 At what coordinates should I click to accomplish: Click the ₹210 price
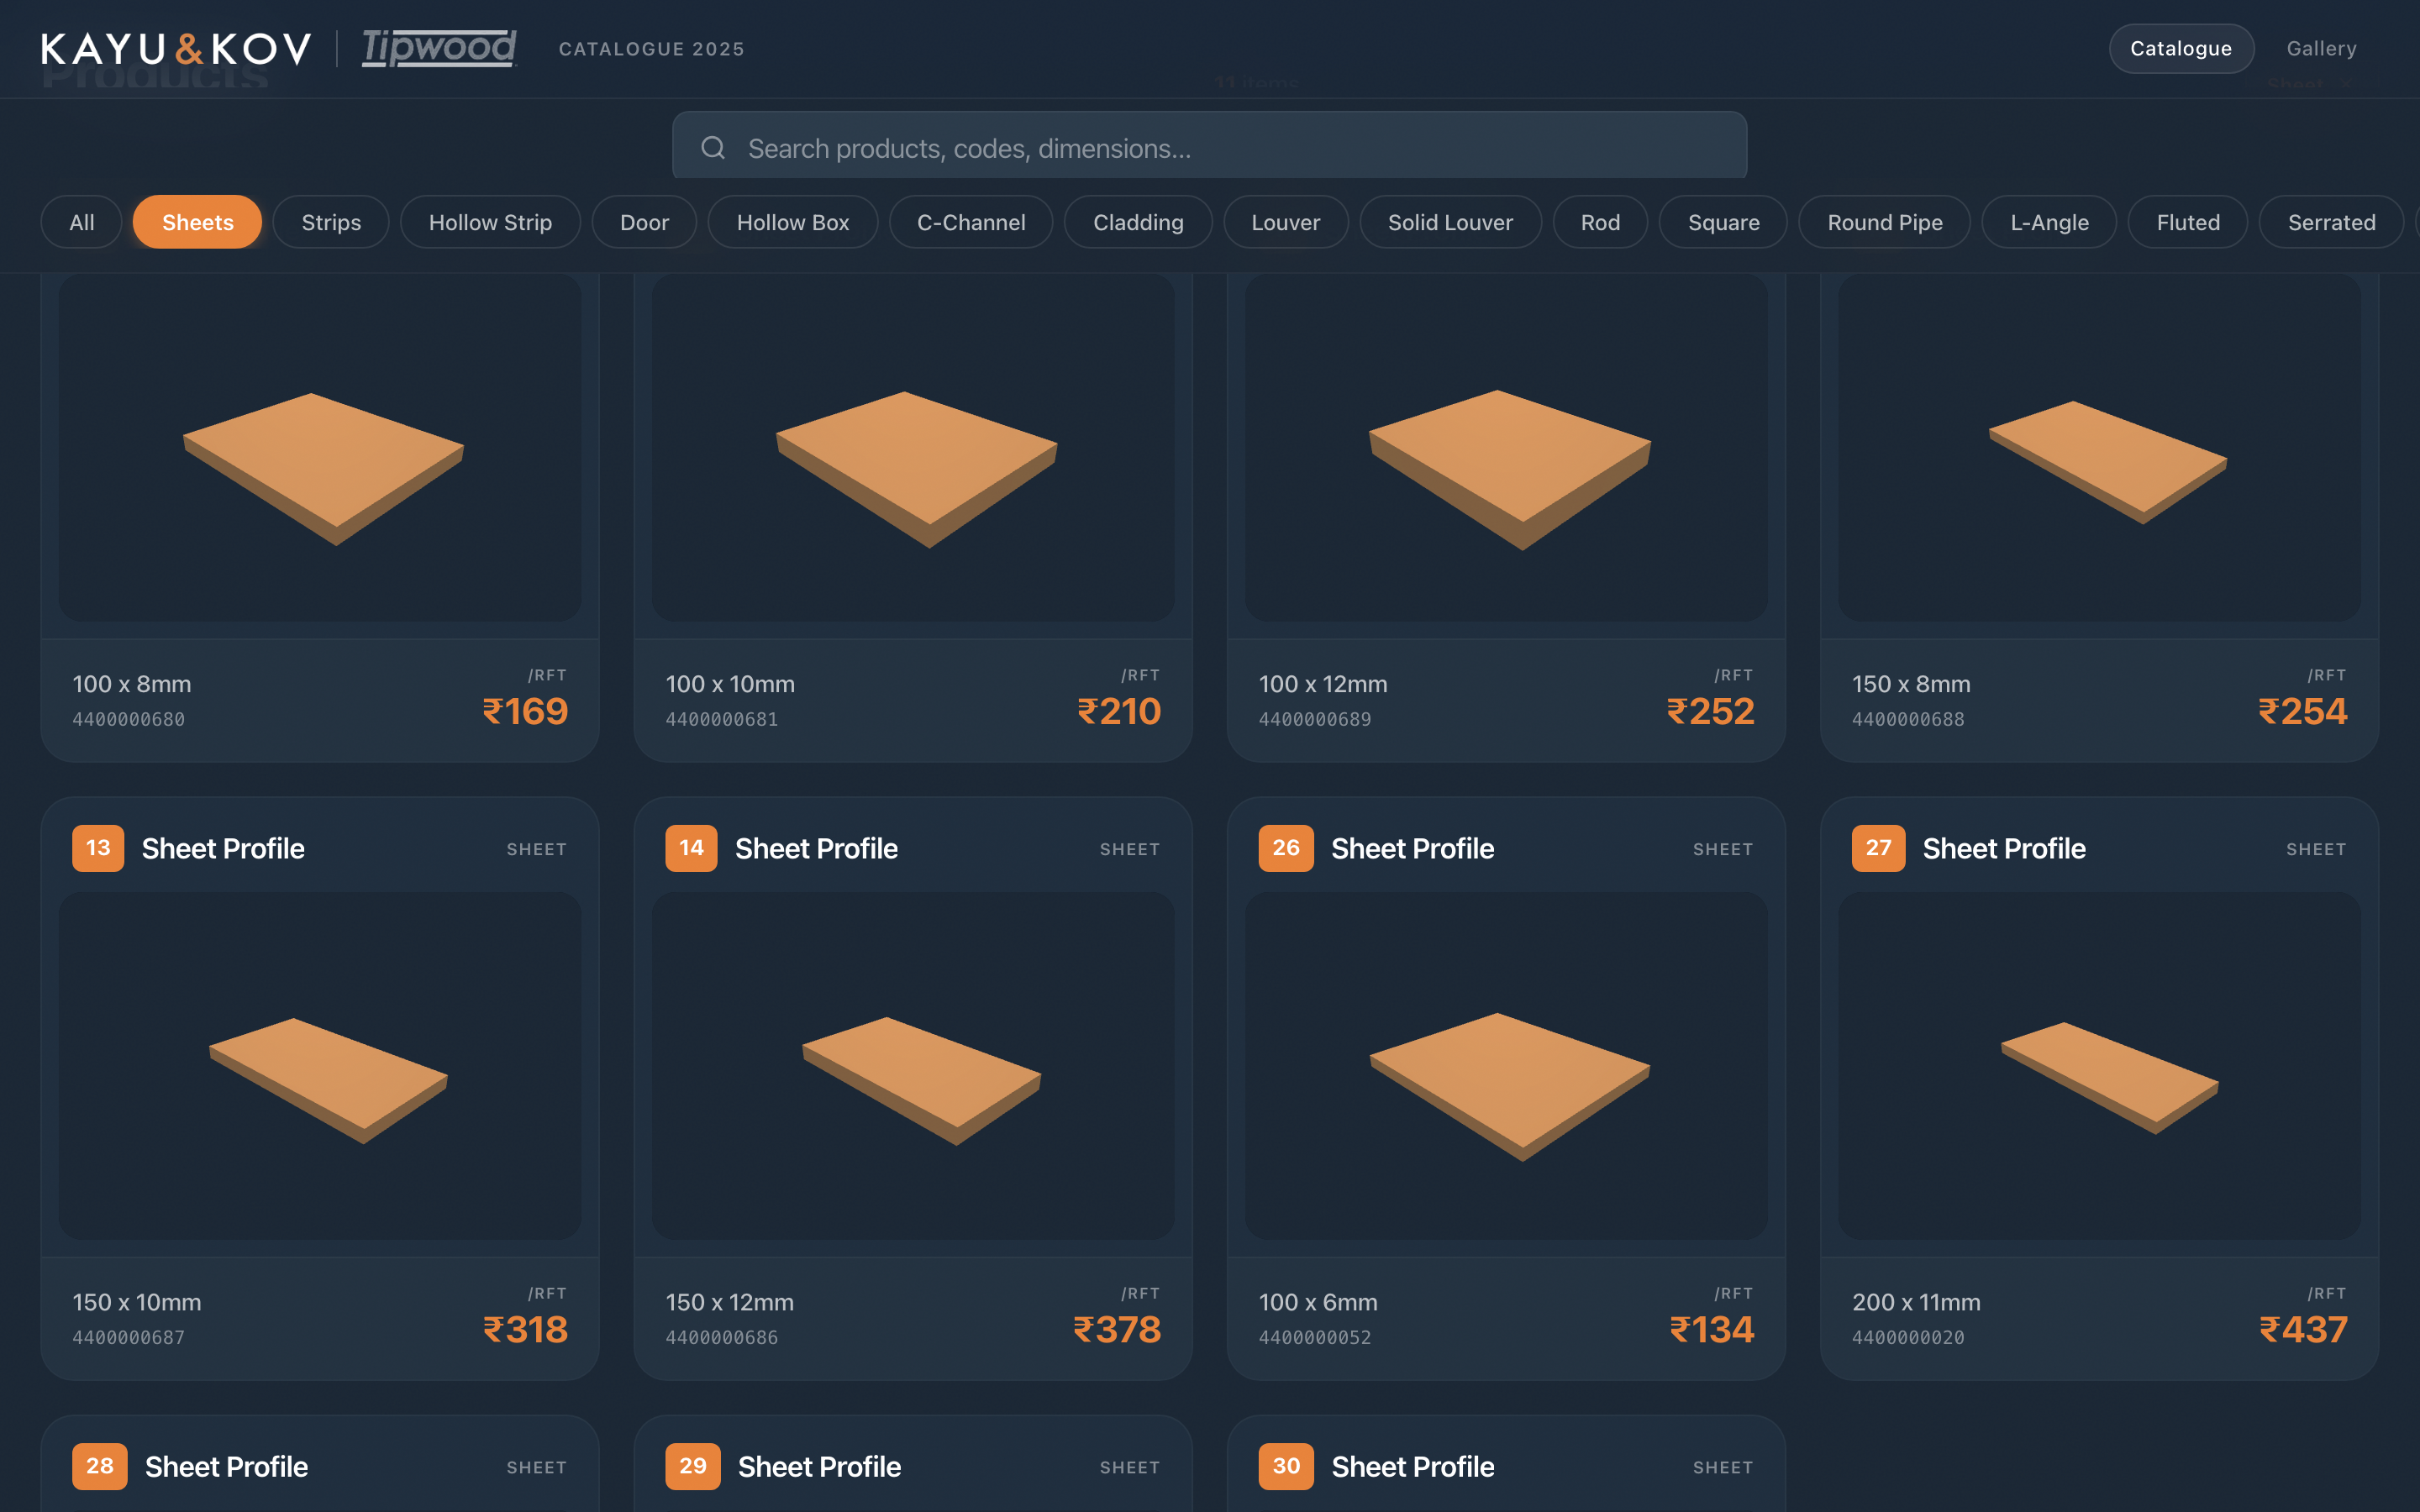click(1118, 711)
